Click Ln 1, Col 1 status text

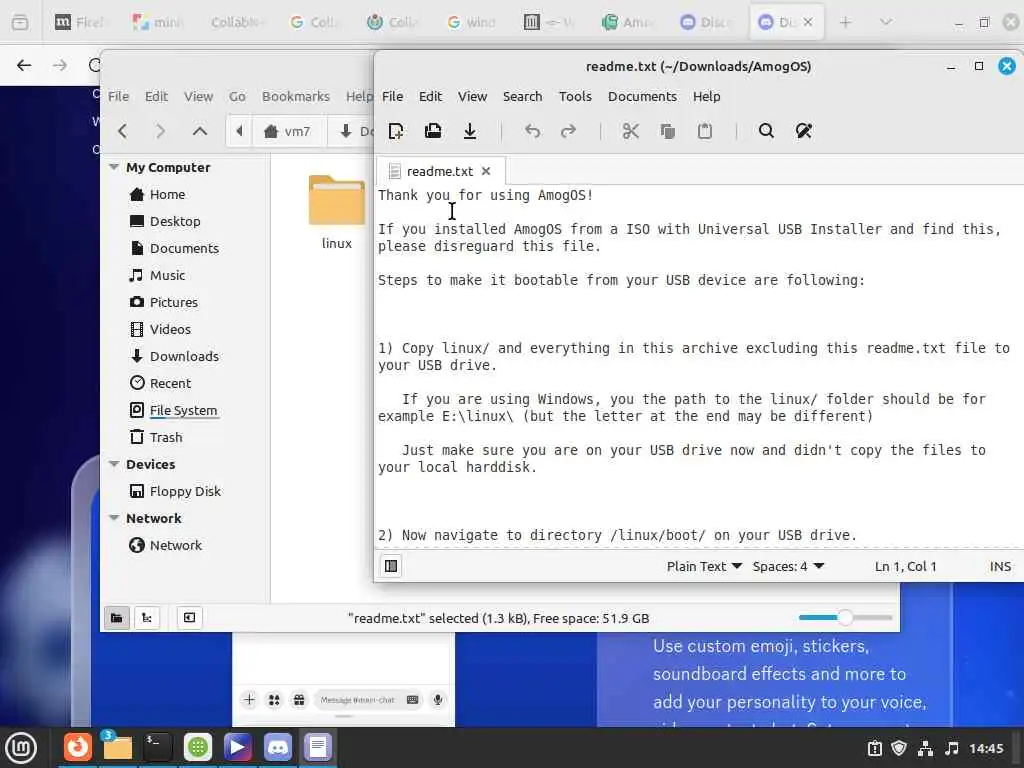905,566
